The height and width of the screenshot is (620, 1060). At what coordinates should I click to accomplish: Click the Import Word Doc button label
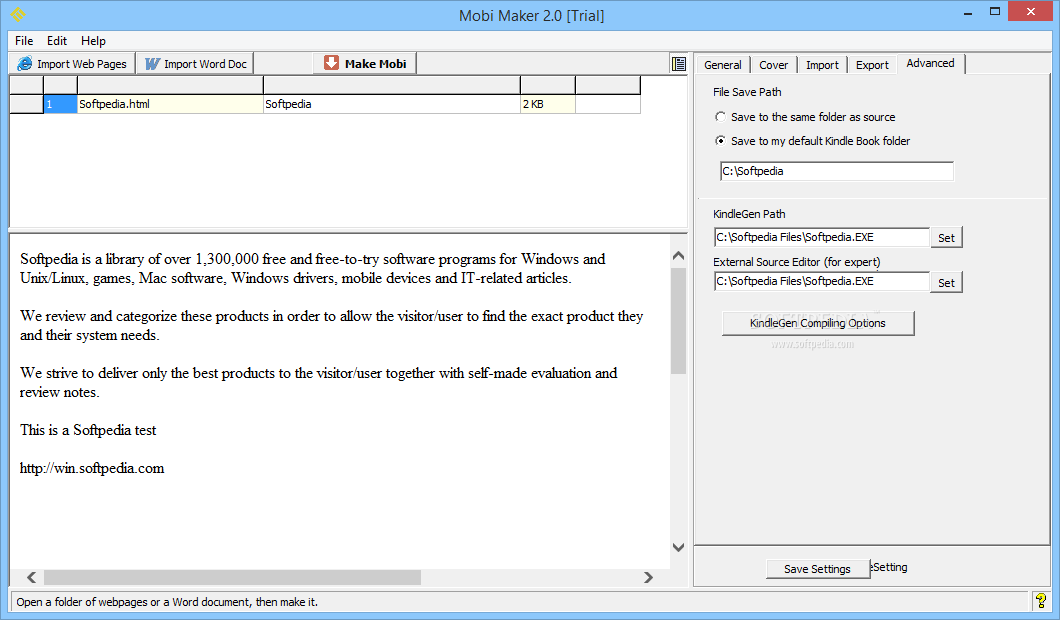coord(206,64)
